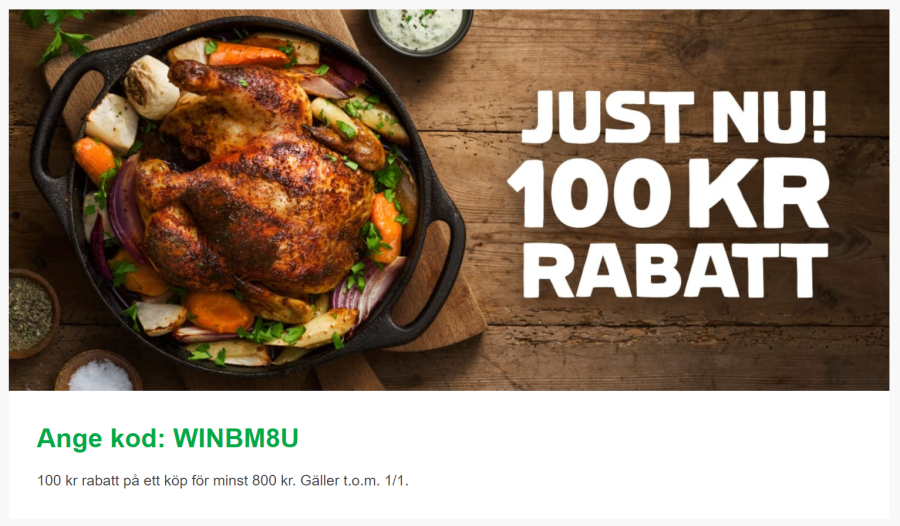This screenshot has width=900, height=526.
Task: Click the '100 KR' text on banner
Action: [x=669, y=193]
